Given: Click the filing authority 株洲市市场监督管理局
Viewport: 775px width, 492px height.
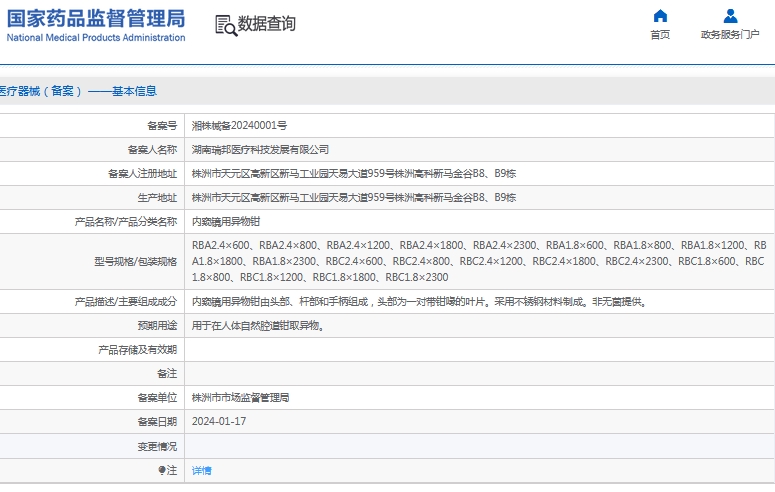Looking at the screenshot, I should [x=240, y=398].
